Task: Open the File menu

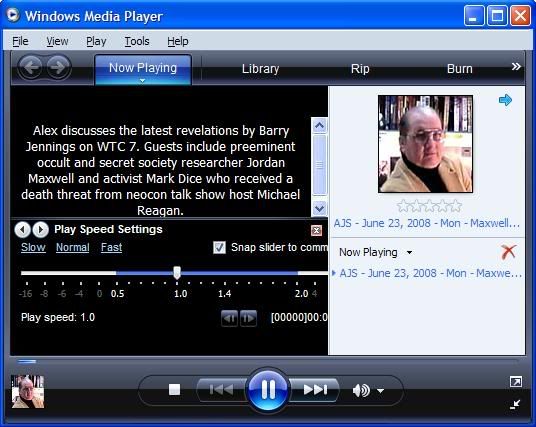Action: (21, 41)
